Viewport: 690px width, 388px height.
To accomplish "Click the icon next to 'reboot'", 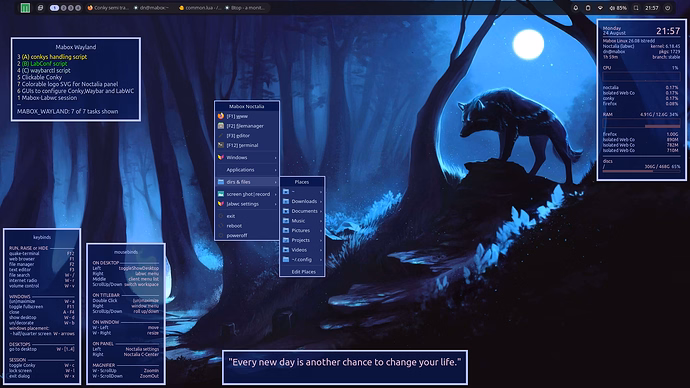I will 221,226.
